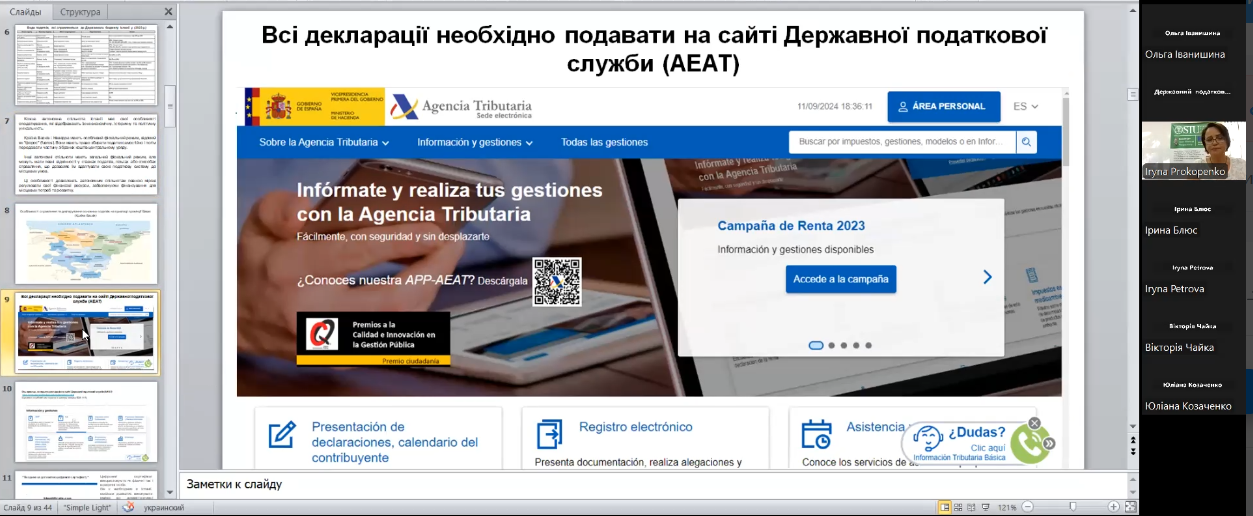Expand the Dudas widget double-arrow button
Viewport: 1253px width, 516px height.
point(1049,444)
